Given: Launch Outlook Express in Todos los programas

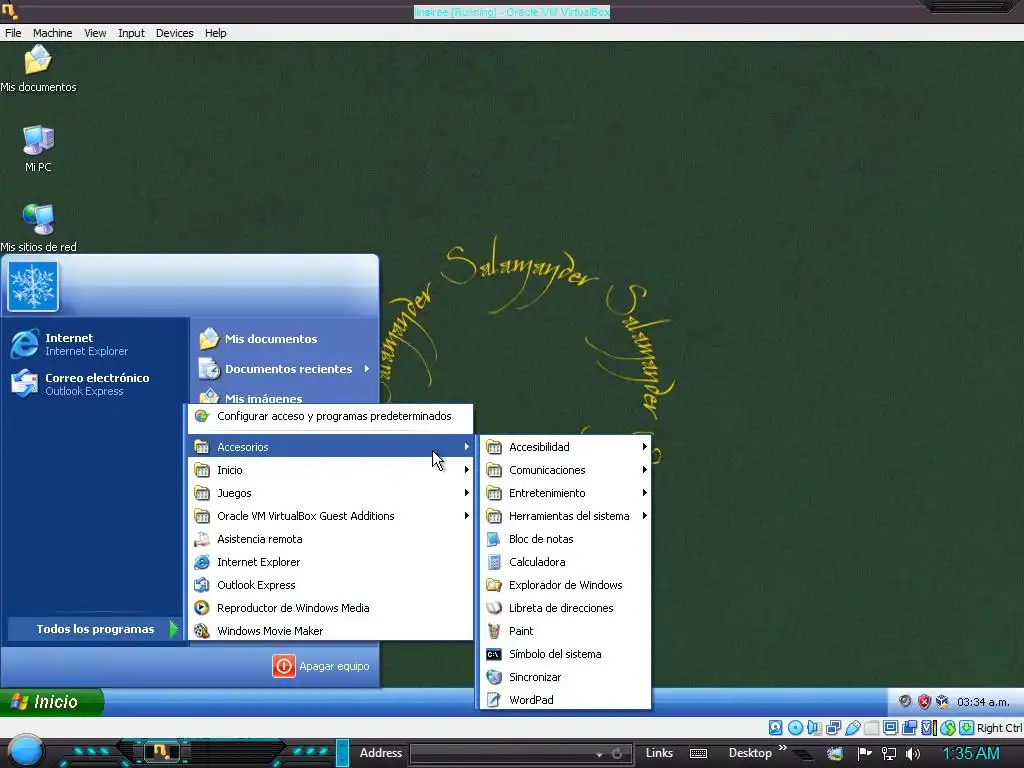Looking at the screenshot, I should click(330, 585).
